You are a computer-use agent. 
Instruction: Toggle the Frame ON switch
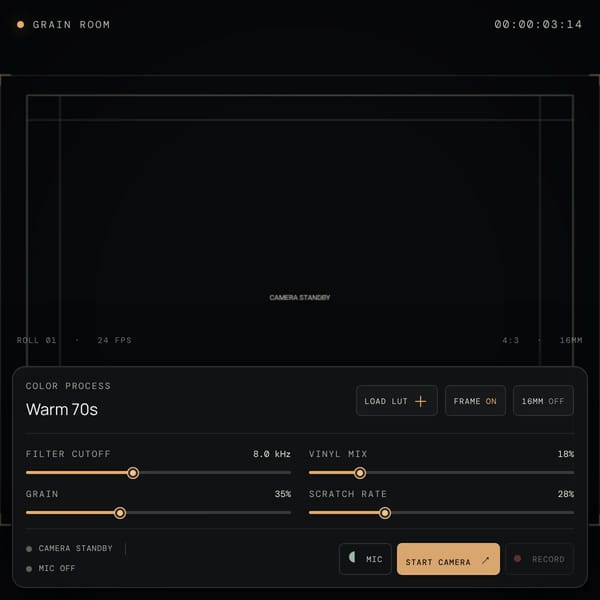click(475, 401)
